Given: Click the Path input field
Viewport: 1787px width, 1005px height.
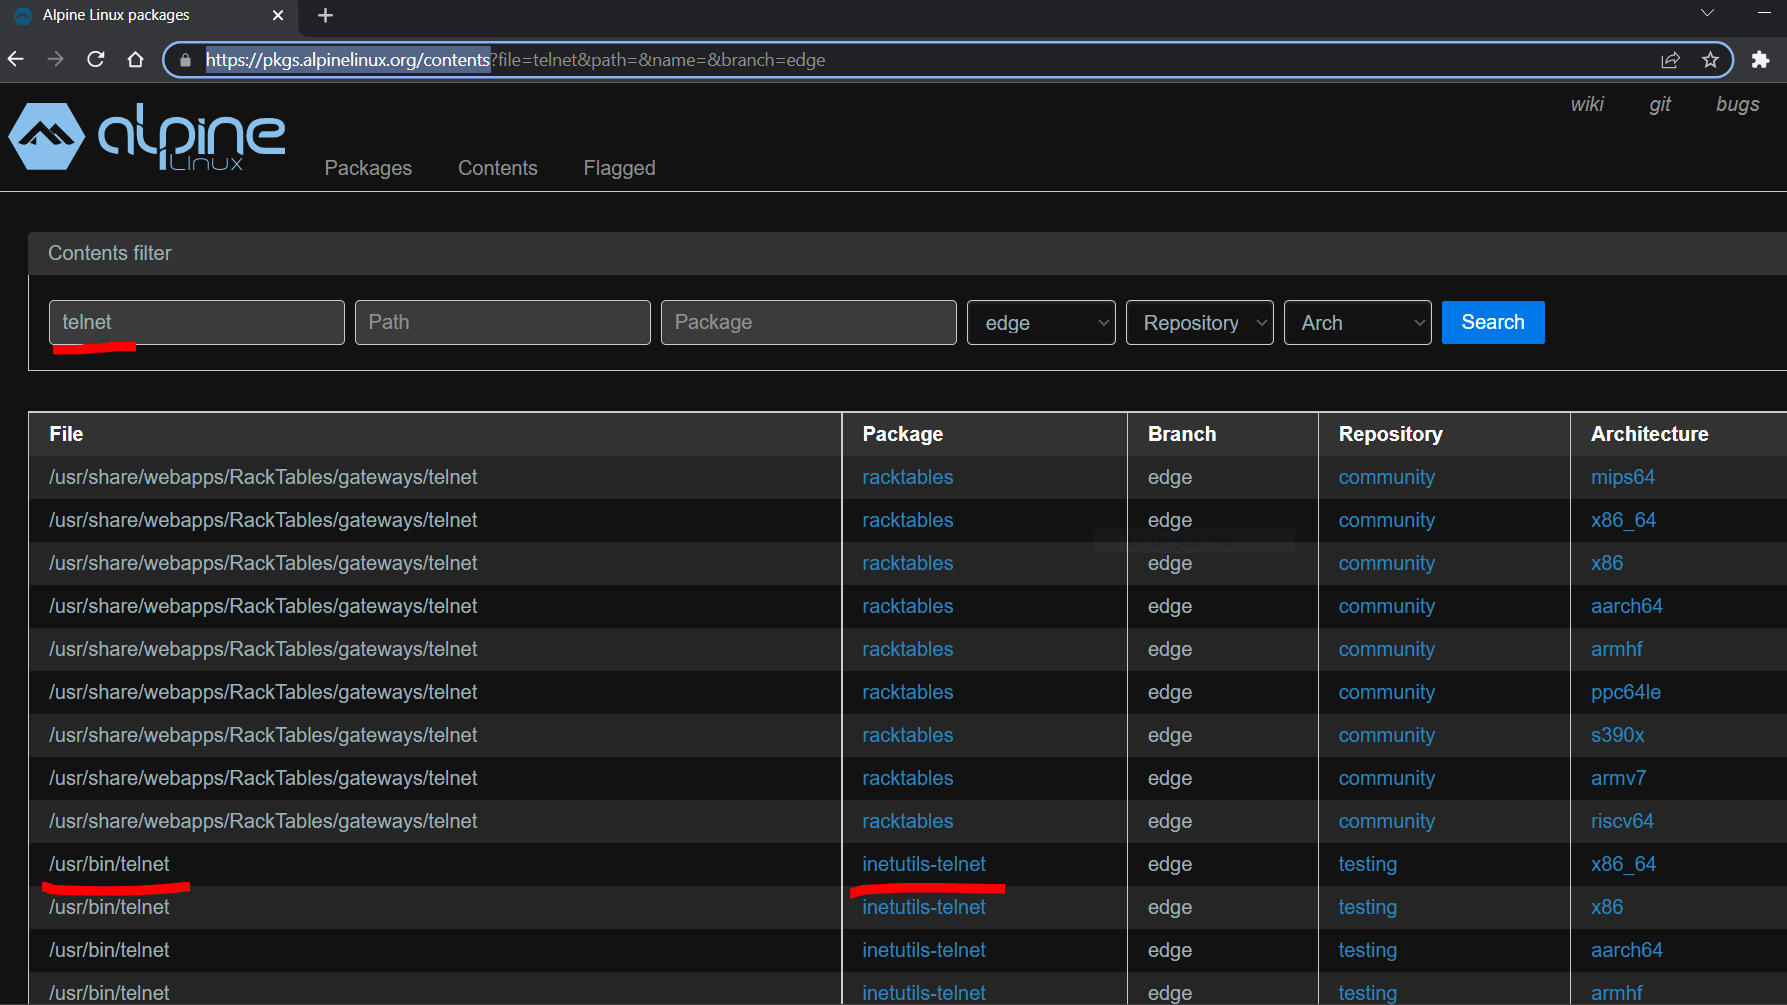Looking at the screenshot, I should click(503, 322).
